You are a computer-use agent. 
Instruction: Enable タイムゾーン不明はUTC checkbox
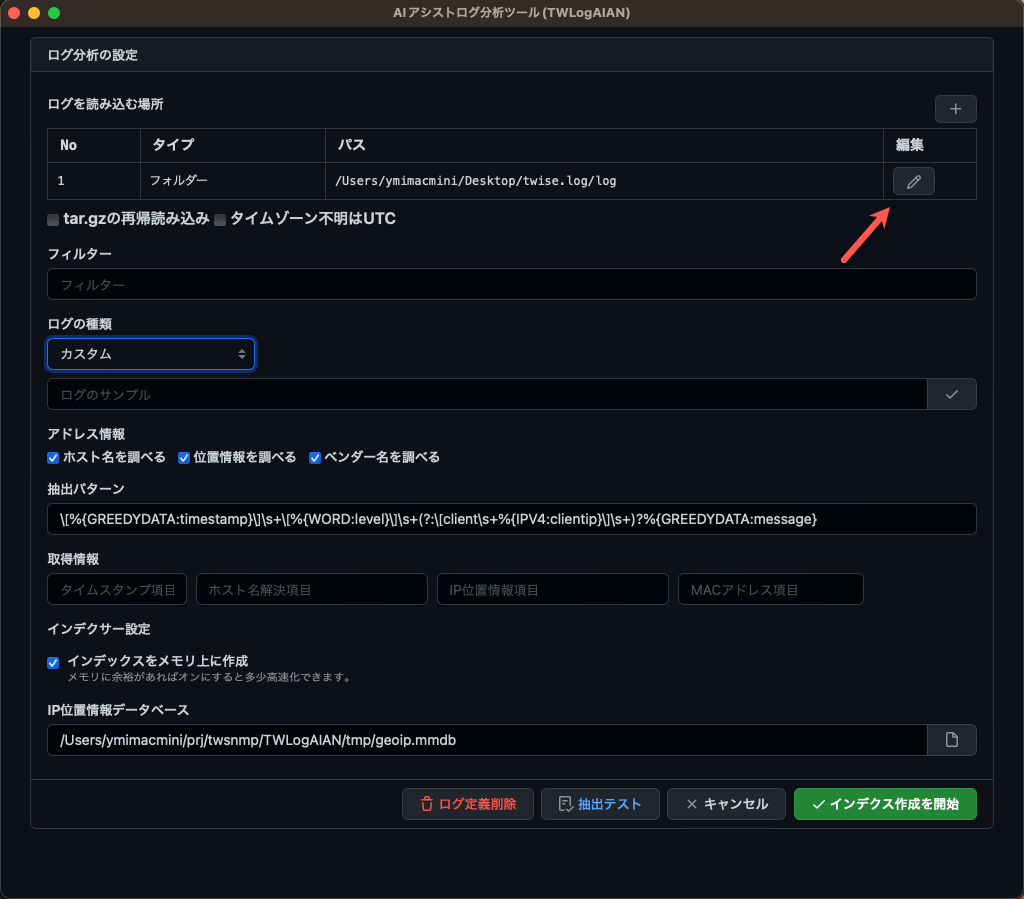coord(220,219)
